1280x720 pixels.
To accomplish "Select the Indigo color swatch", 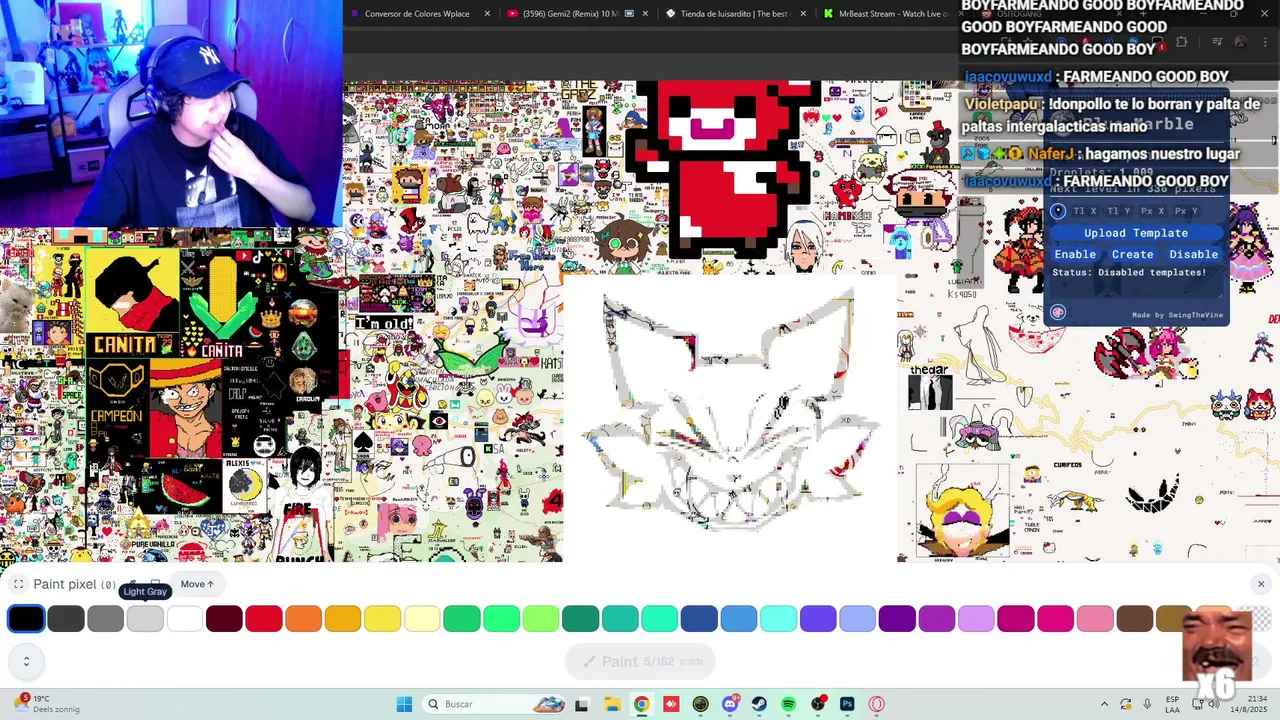I will [818, 619].
